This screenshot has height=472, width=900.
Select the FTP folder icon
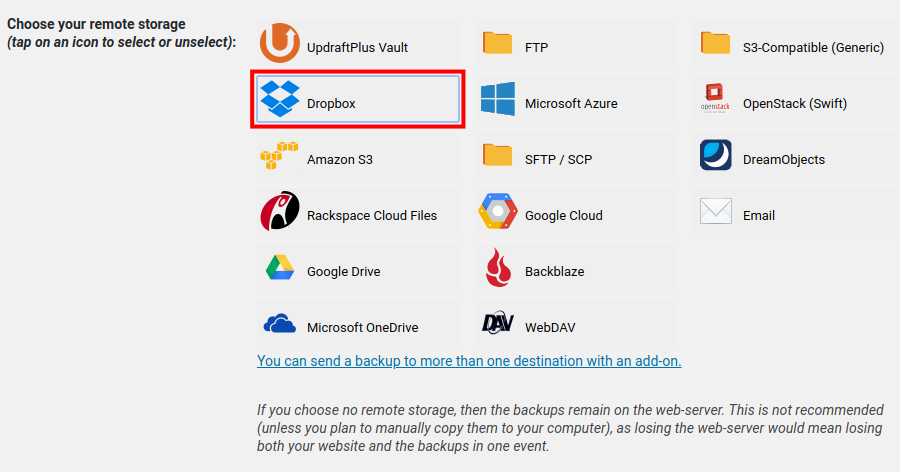[x=497, y=43]
